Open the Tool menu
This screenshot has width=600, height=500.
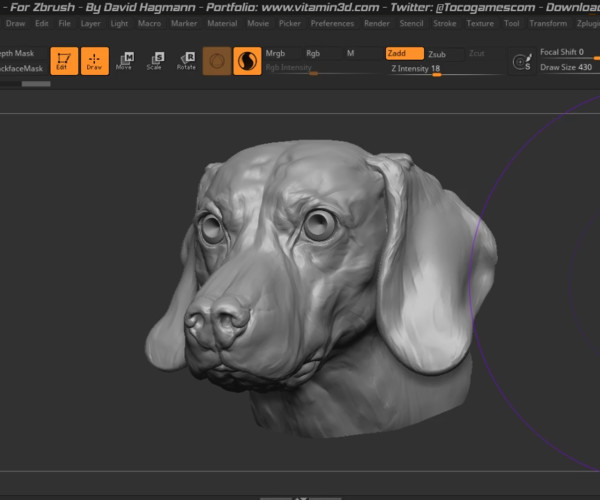point(512,23)
